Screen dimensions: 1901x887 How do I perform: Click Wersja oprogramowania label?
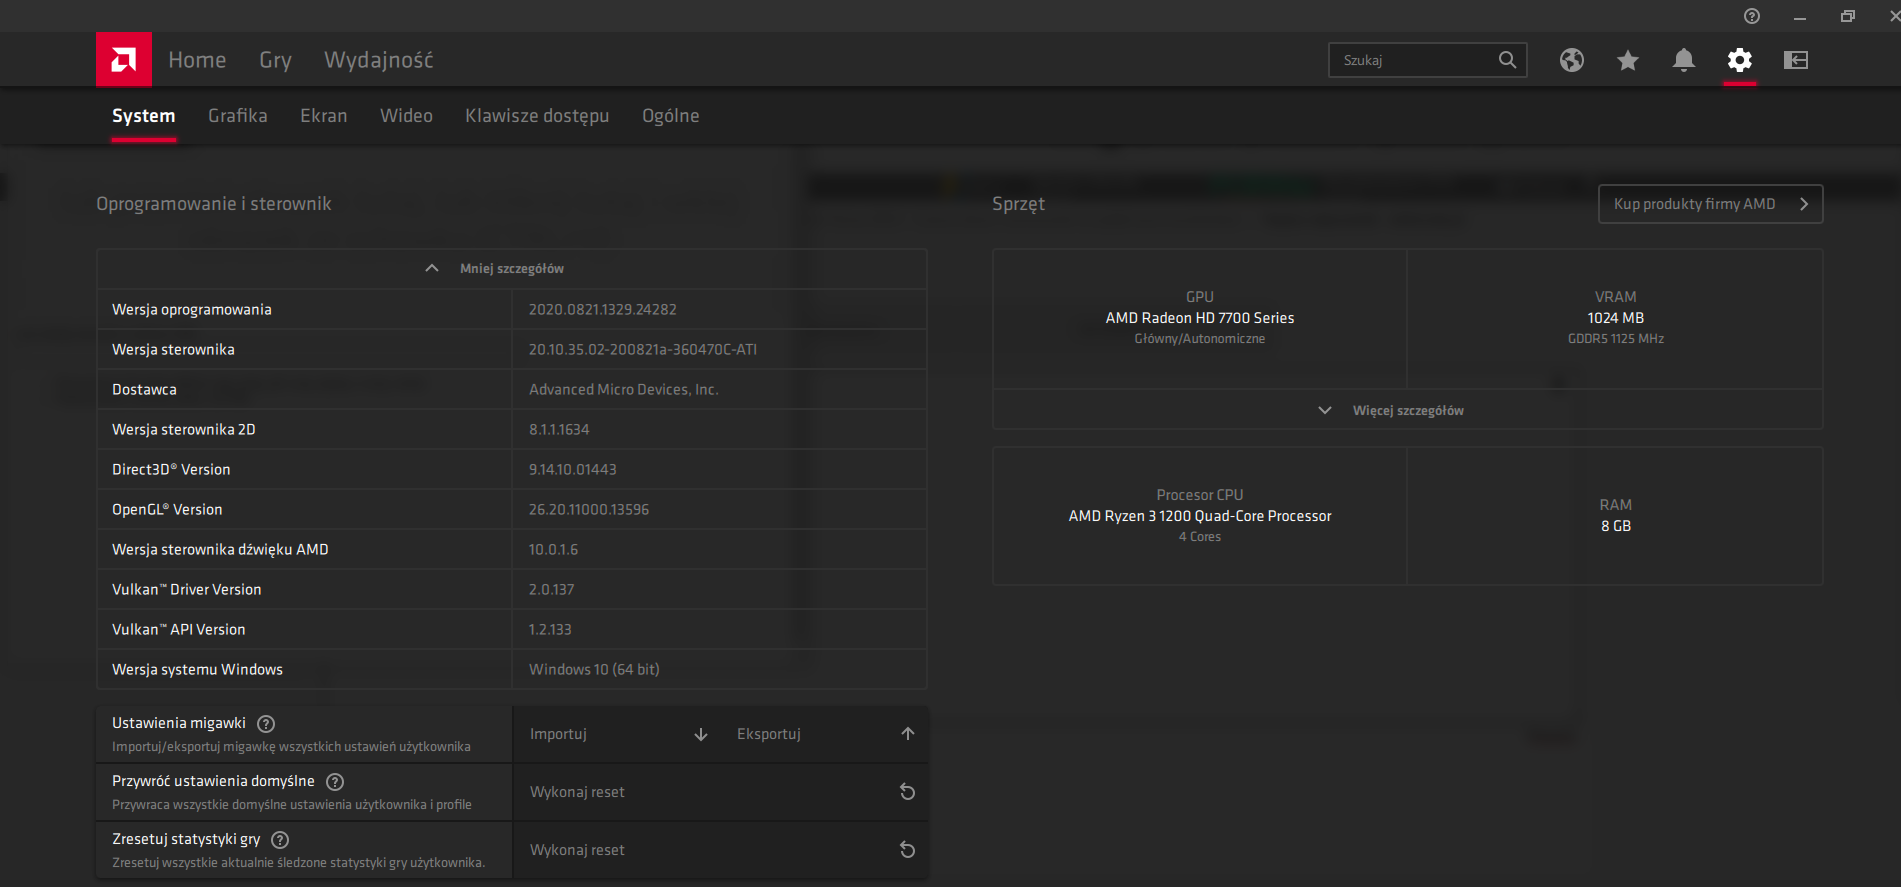click(192, 310)
